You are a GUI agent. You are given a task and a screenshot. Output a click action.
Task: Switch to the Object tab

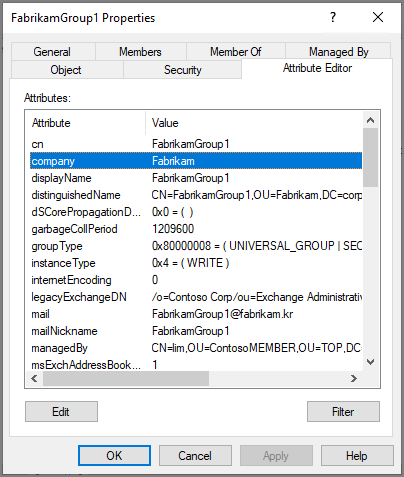coord(66,70)
